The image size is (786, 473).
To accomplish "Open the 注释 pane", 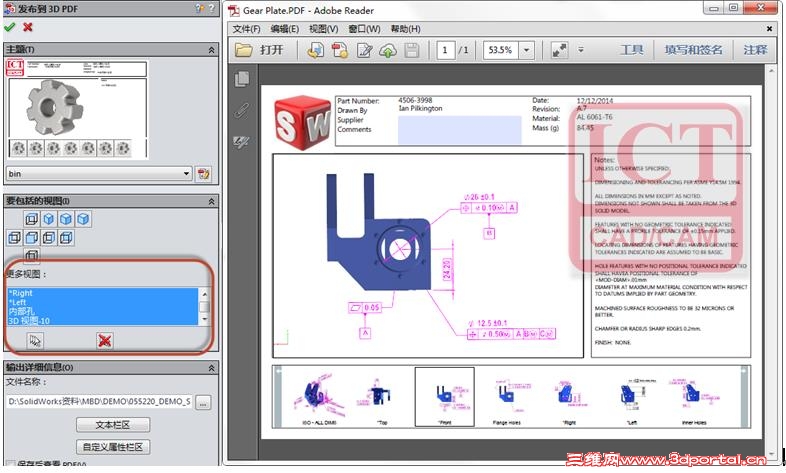I will tap(755, 50).
